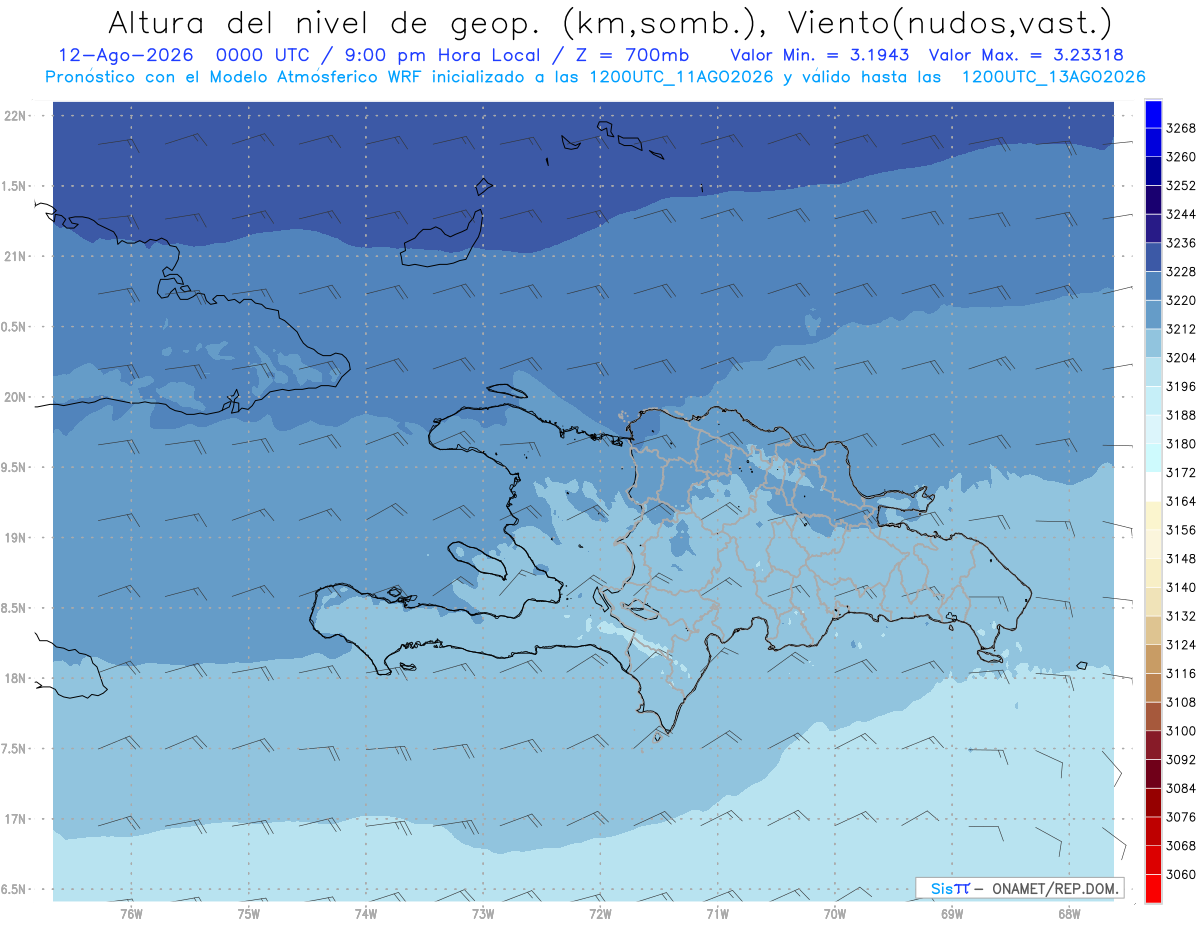Click the legend value '3196'
The height and width of the screenshot is (927, 1200).
tap(1181, 386)
